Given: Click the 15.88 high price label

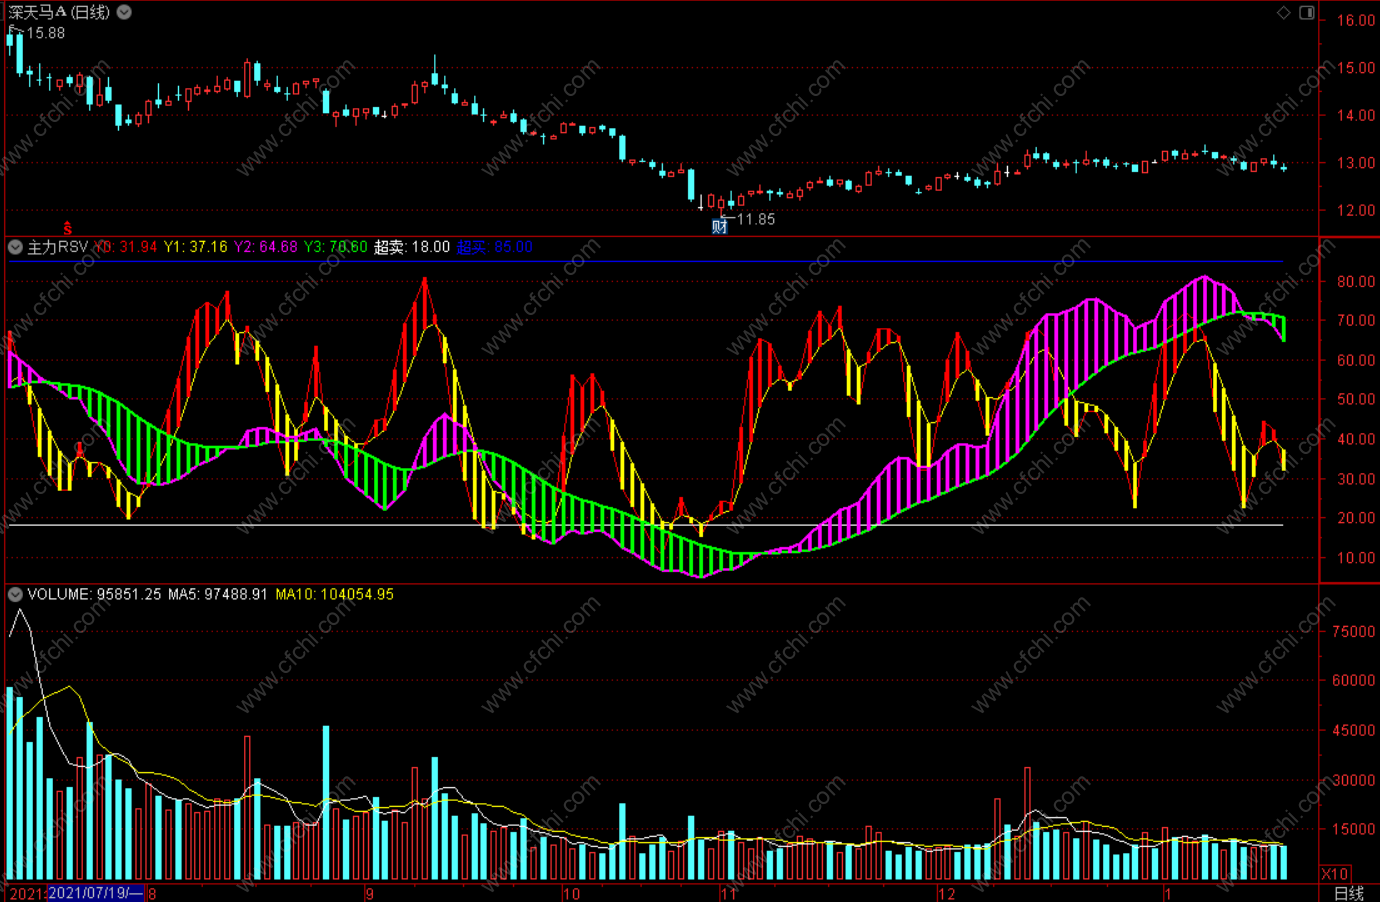Looking at the screenshot, I should (x=45, y=33).
